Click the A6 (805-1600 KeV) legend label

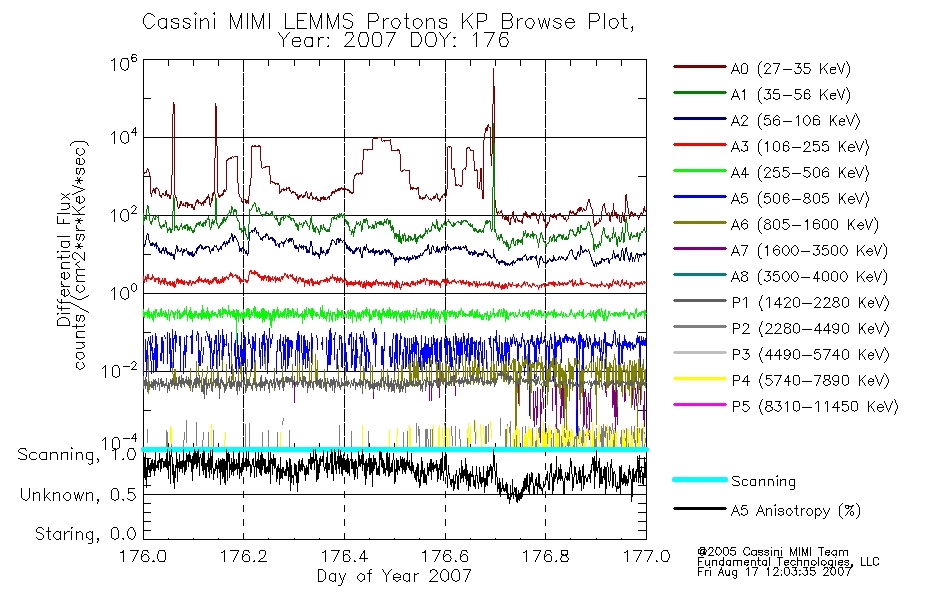(x=805, y=225)
